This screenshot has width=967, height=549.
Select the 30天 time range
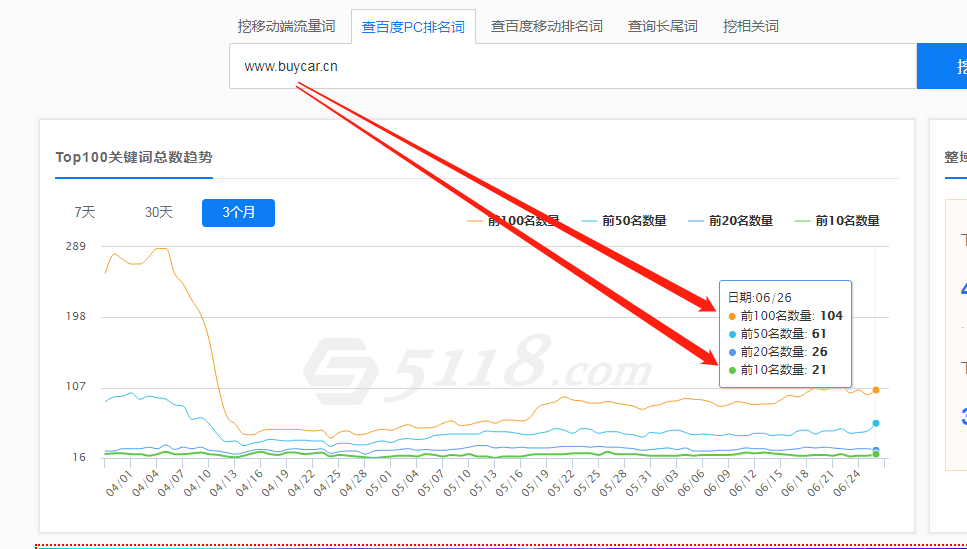click(158, 212)
